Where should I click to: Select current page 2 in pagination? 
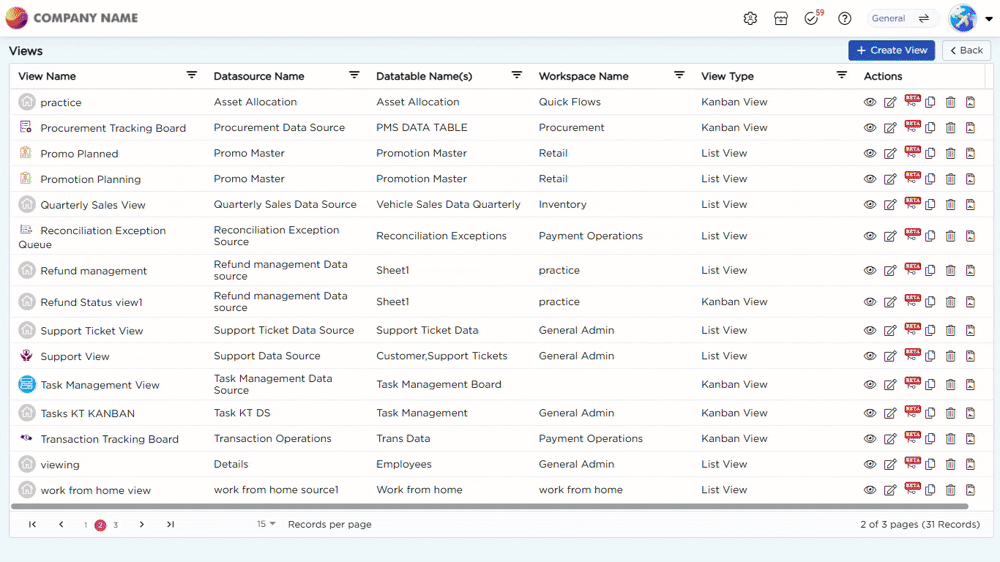pos(100,525)
